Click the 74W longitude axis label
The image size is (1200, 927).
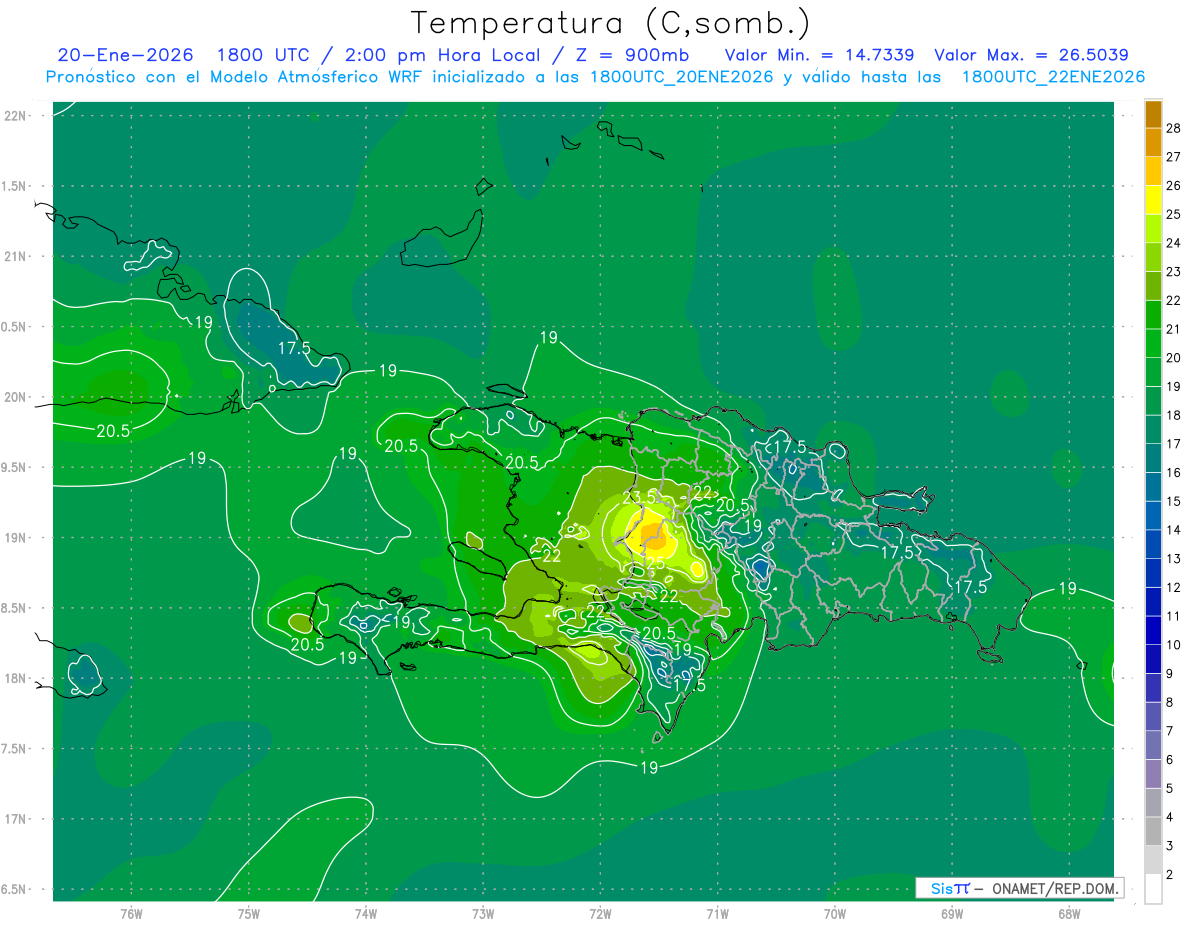(366, 914)
